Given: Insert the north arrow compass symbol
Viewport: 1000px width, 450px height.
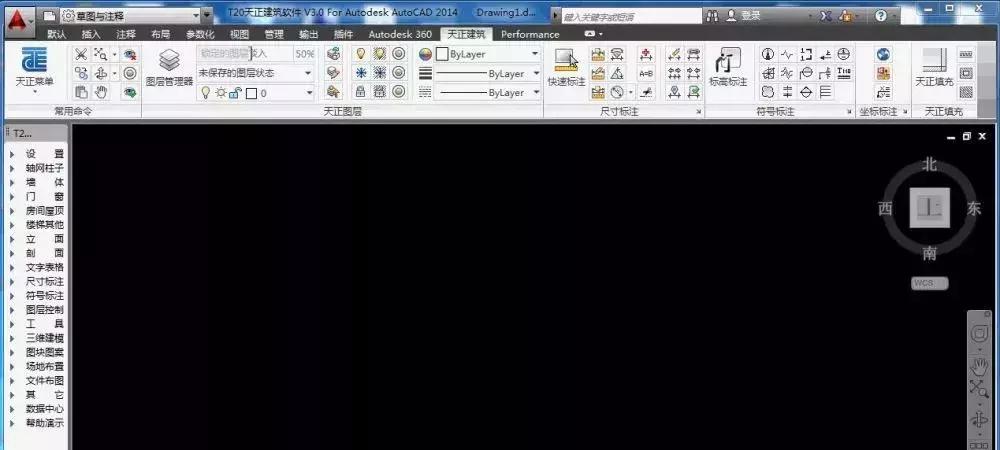Looking at the screenshot, I should click(768, 55).
